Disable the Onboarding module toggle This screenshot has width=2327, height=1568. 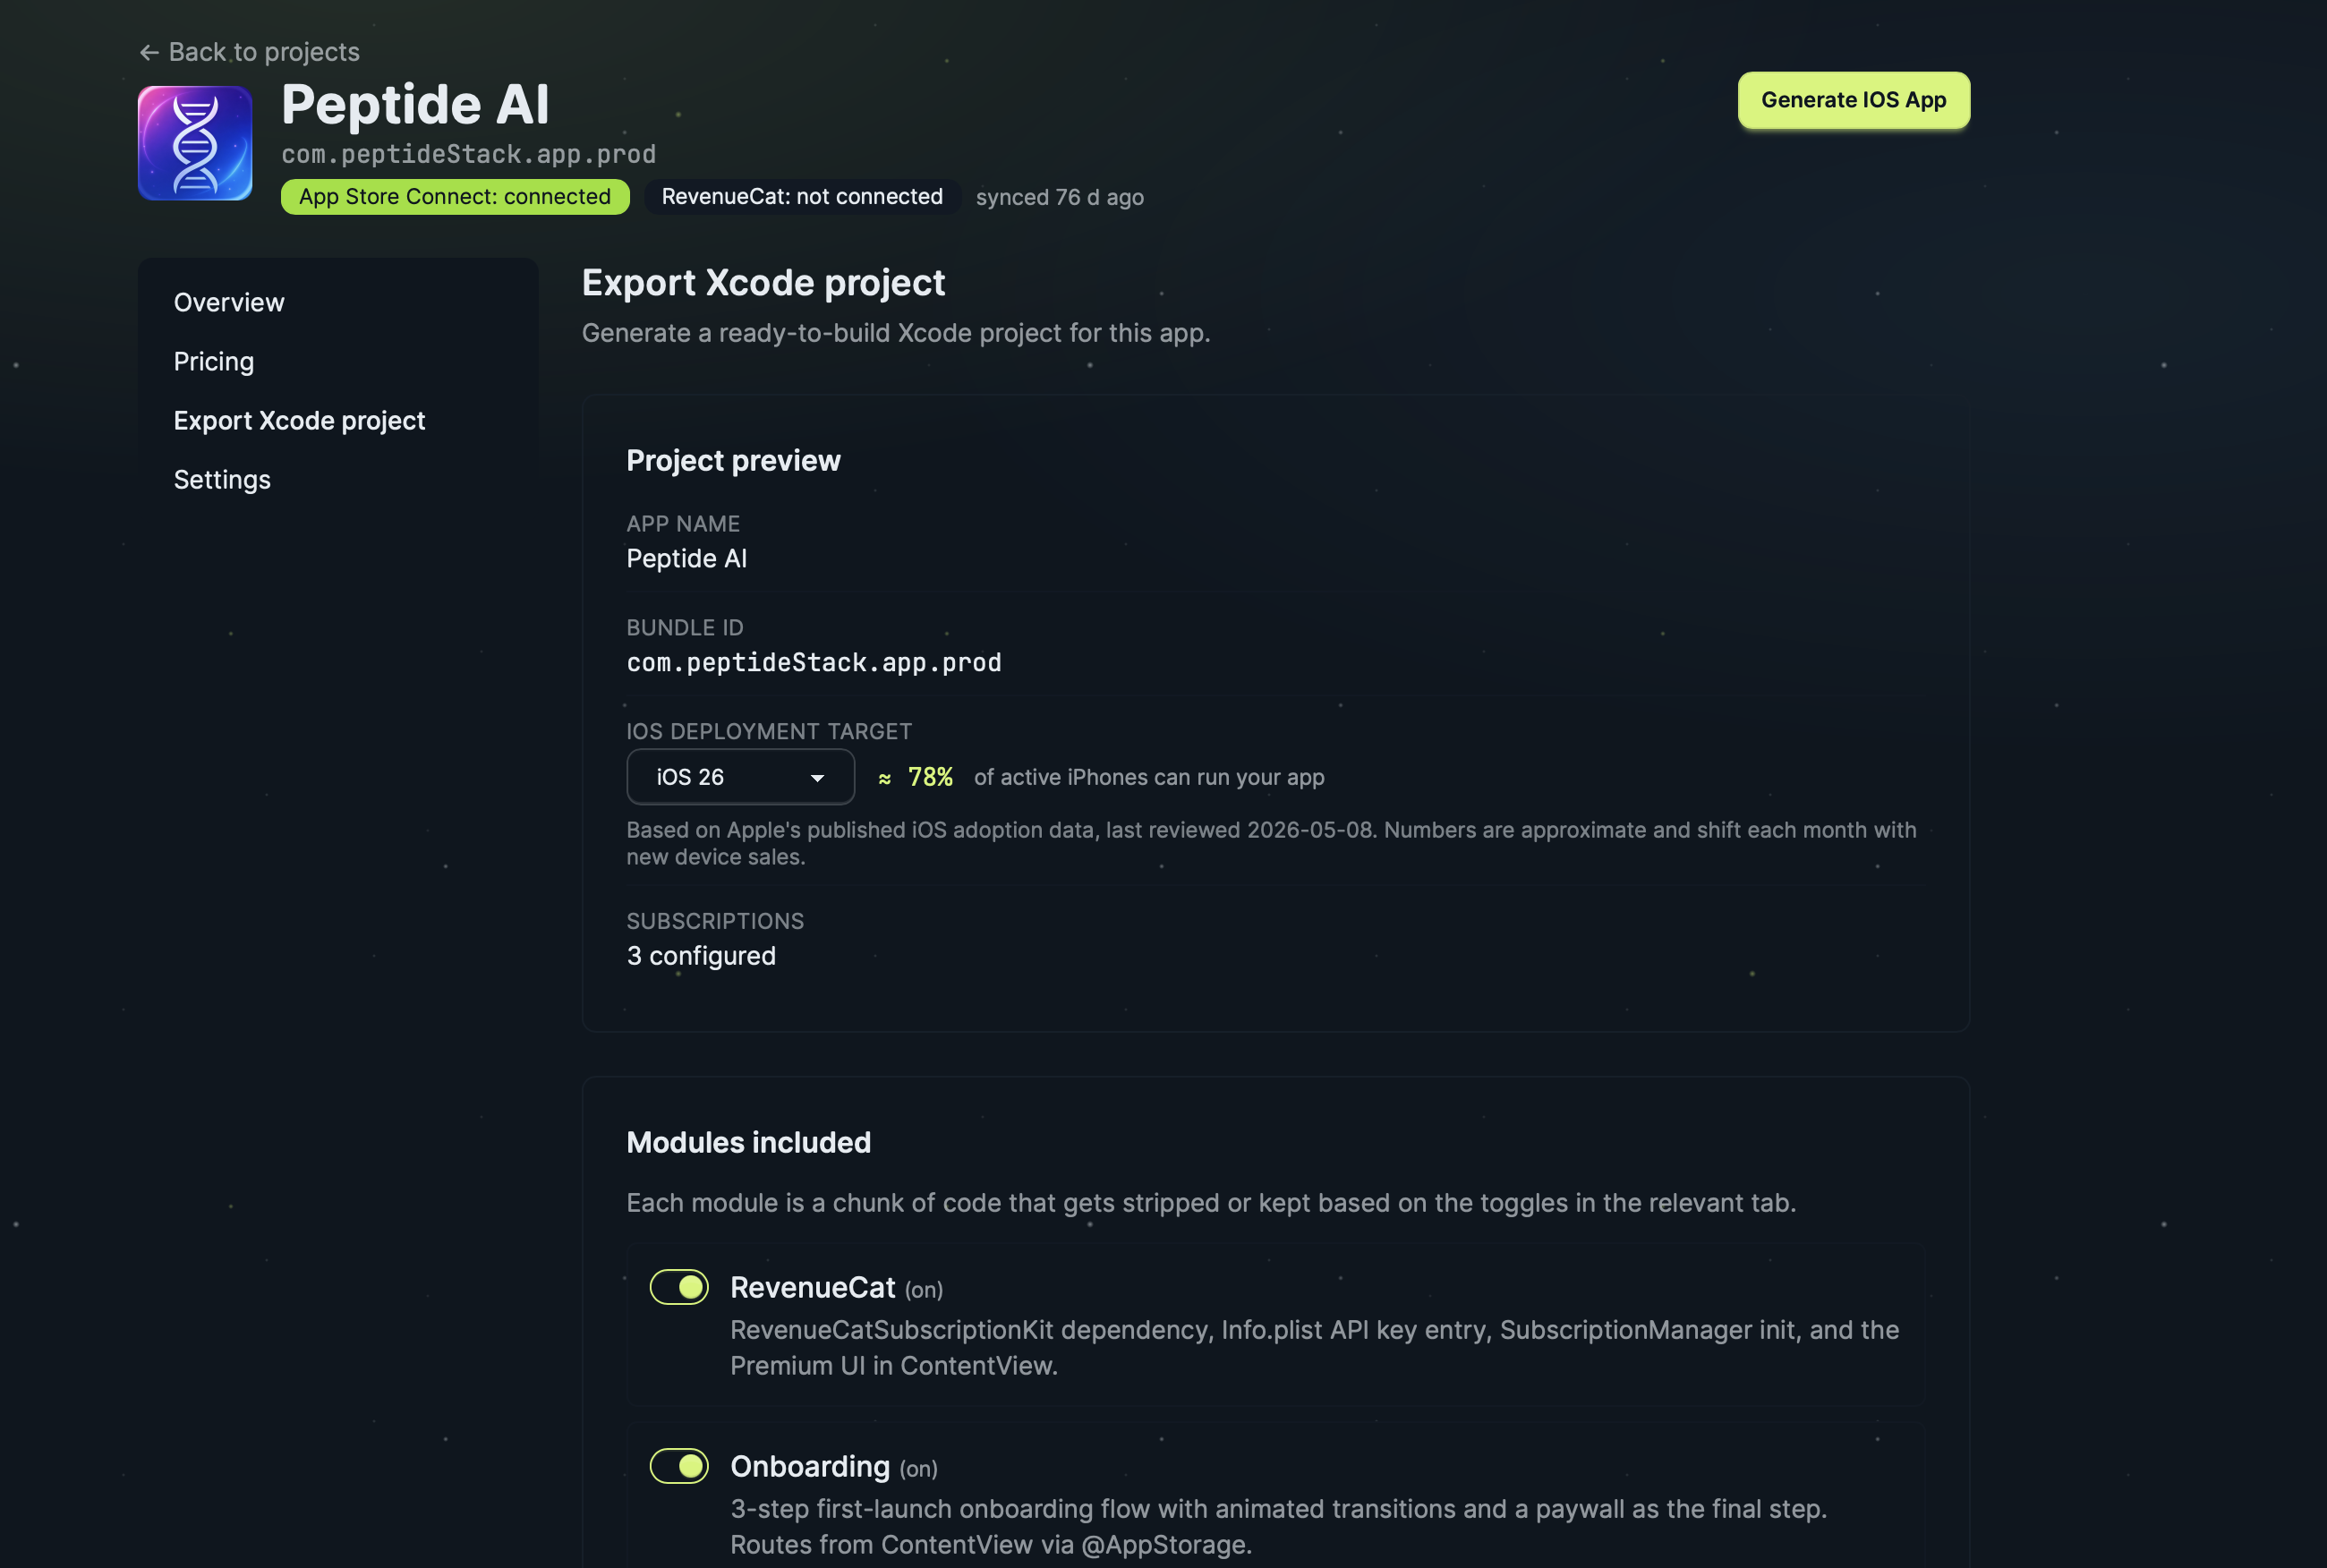point(679,1466)
